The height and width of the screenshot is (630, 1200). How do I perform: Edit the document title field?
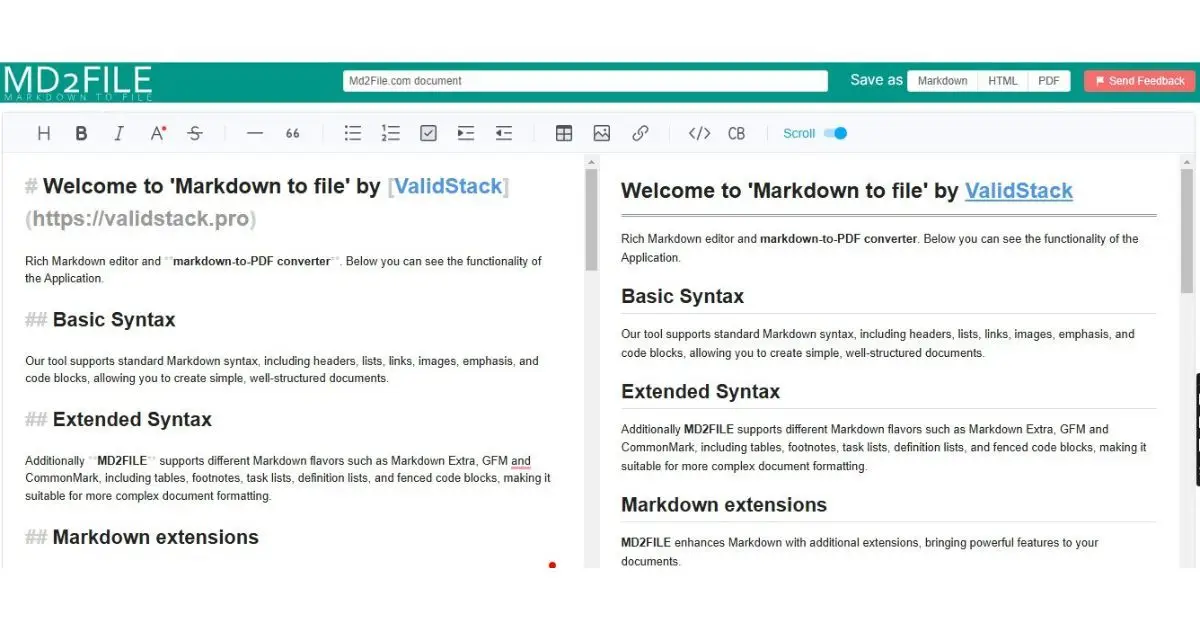[x=587, y=80]
